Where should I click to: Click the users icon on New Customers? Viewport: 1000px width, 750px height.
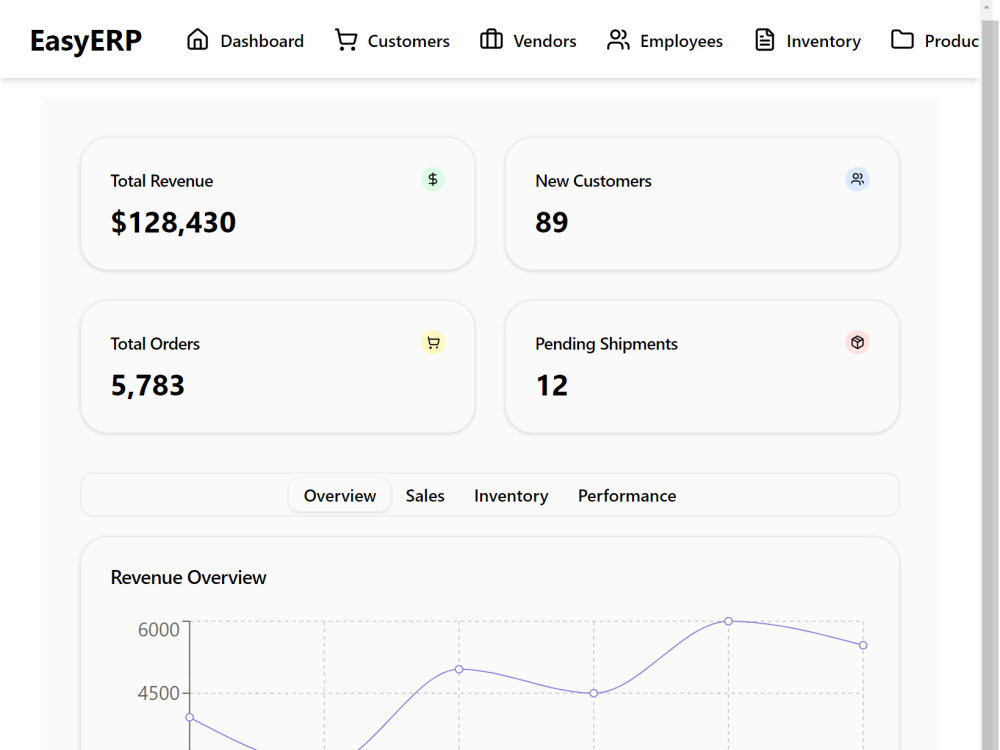(858, 179)
